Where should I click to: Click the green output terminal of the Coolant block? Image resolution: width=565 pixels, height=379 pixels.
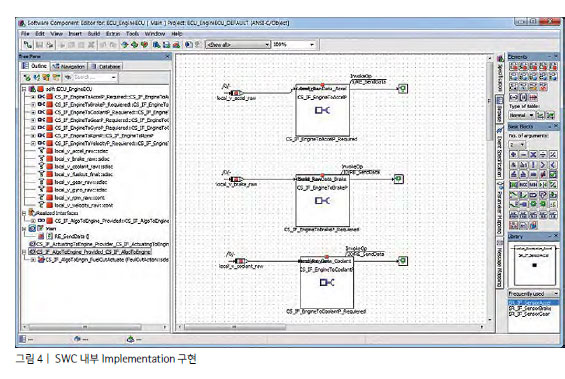click(x=403, y=260)
